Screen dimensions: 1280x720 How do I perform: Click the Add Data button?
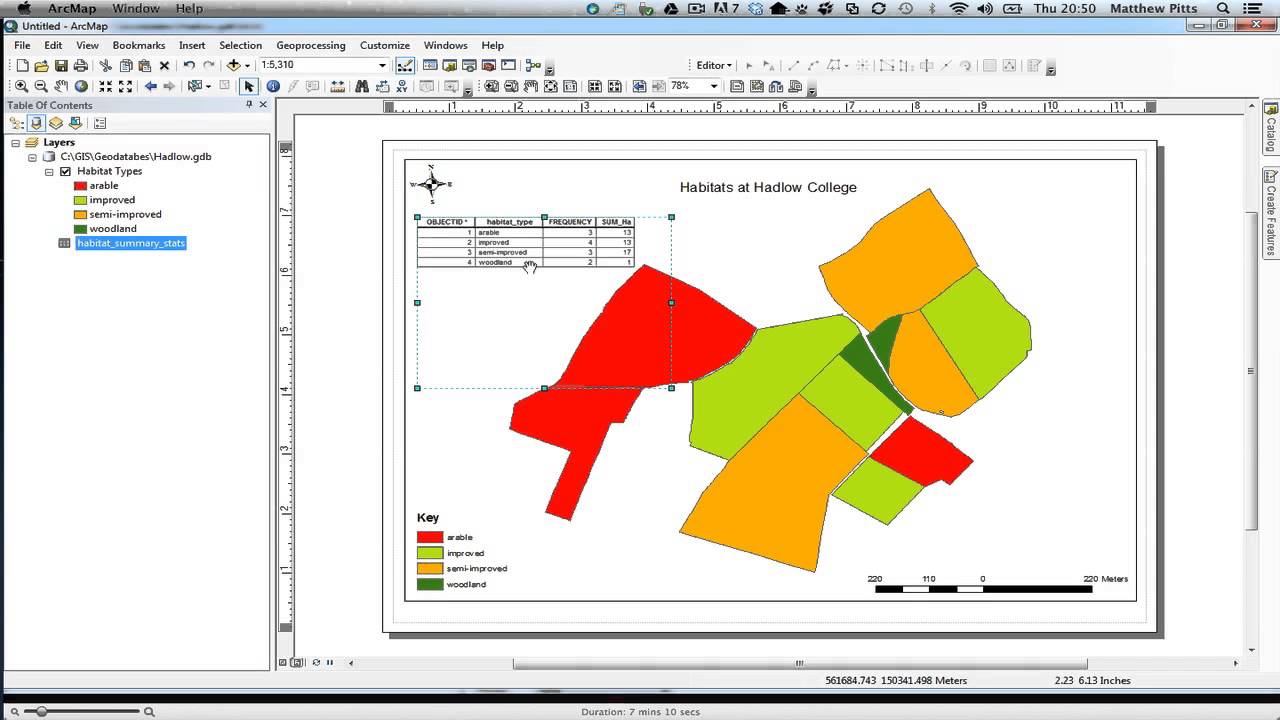pos(233,66)
